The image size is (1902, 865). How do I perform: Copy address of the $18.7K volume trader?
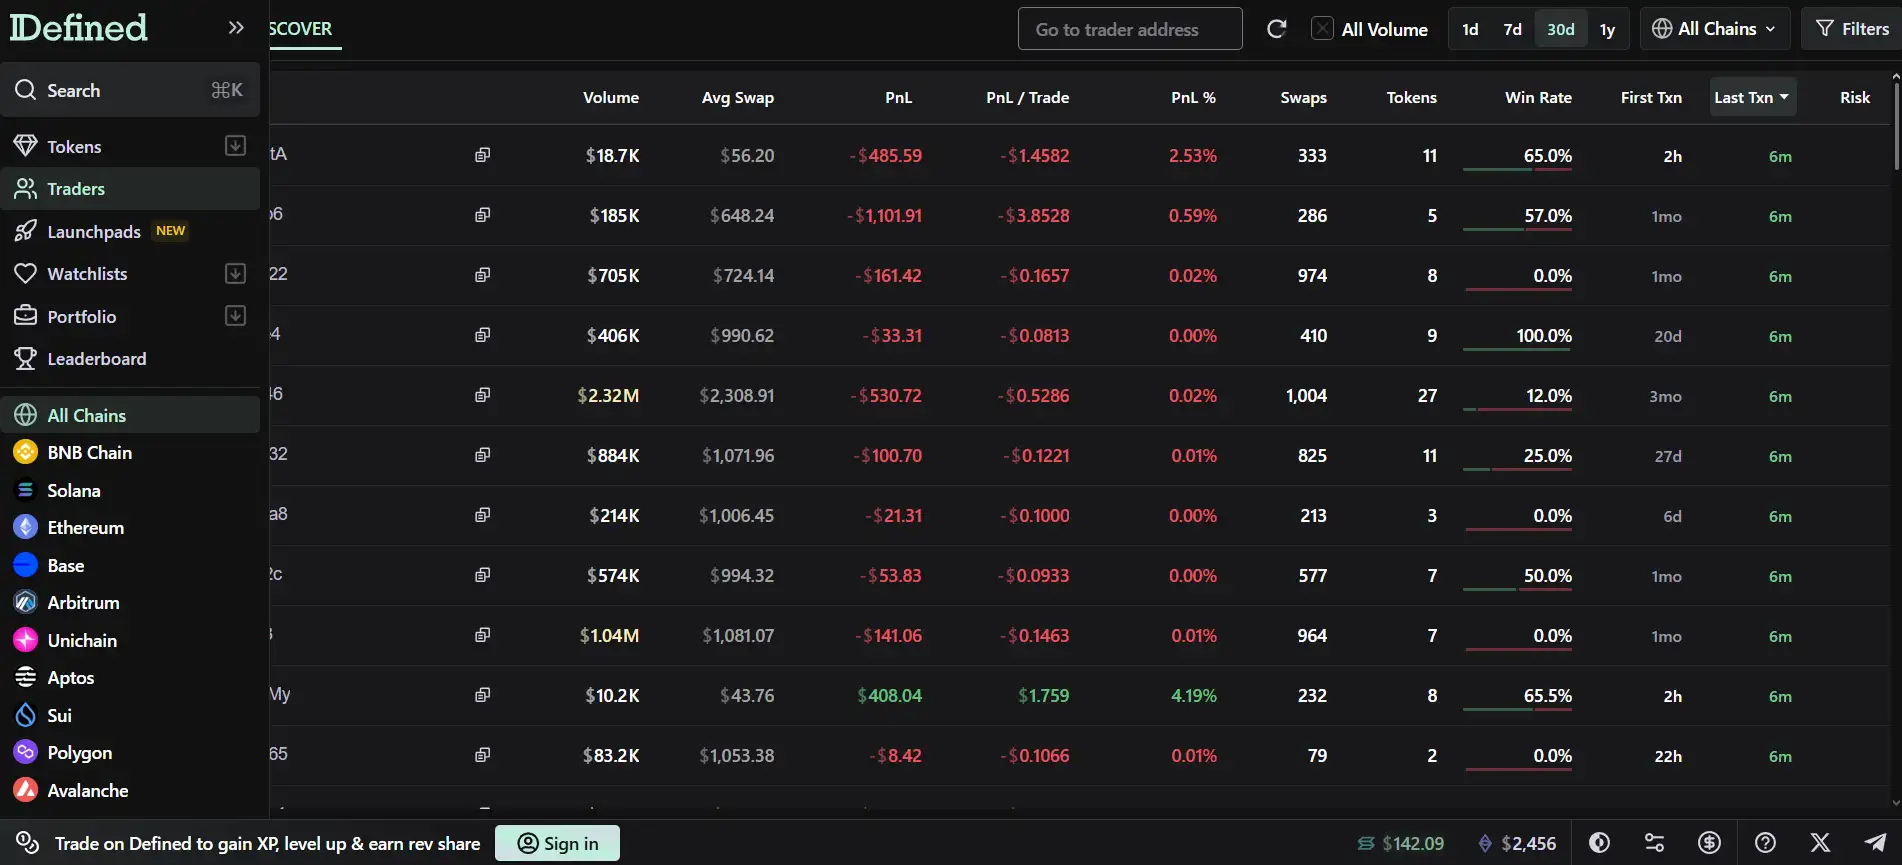(482, 155)
